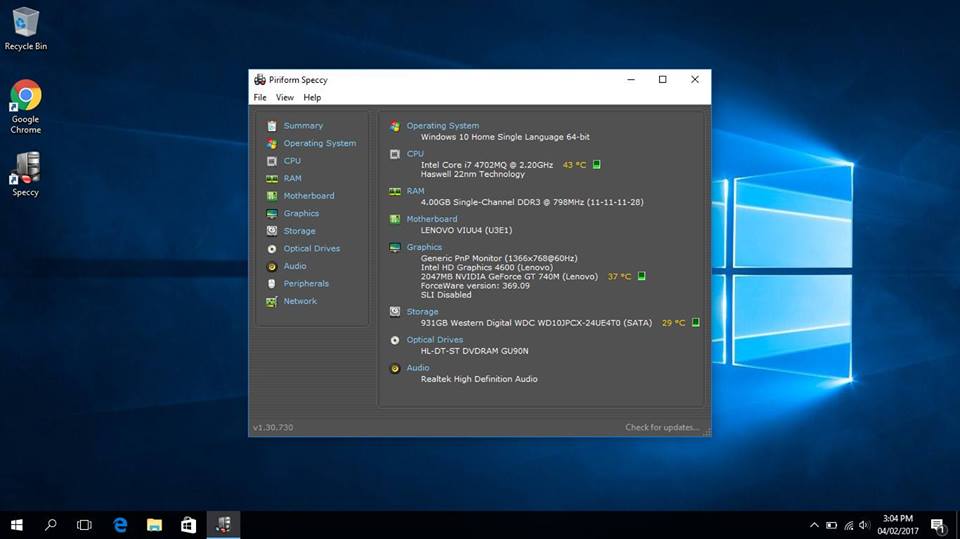Click the Operating System heading in summary
The image size is (960, 539).
(443, 126)
